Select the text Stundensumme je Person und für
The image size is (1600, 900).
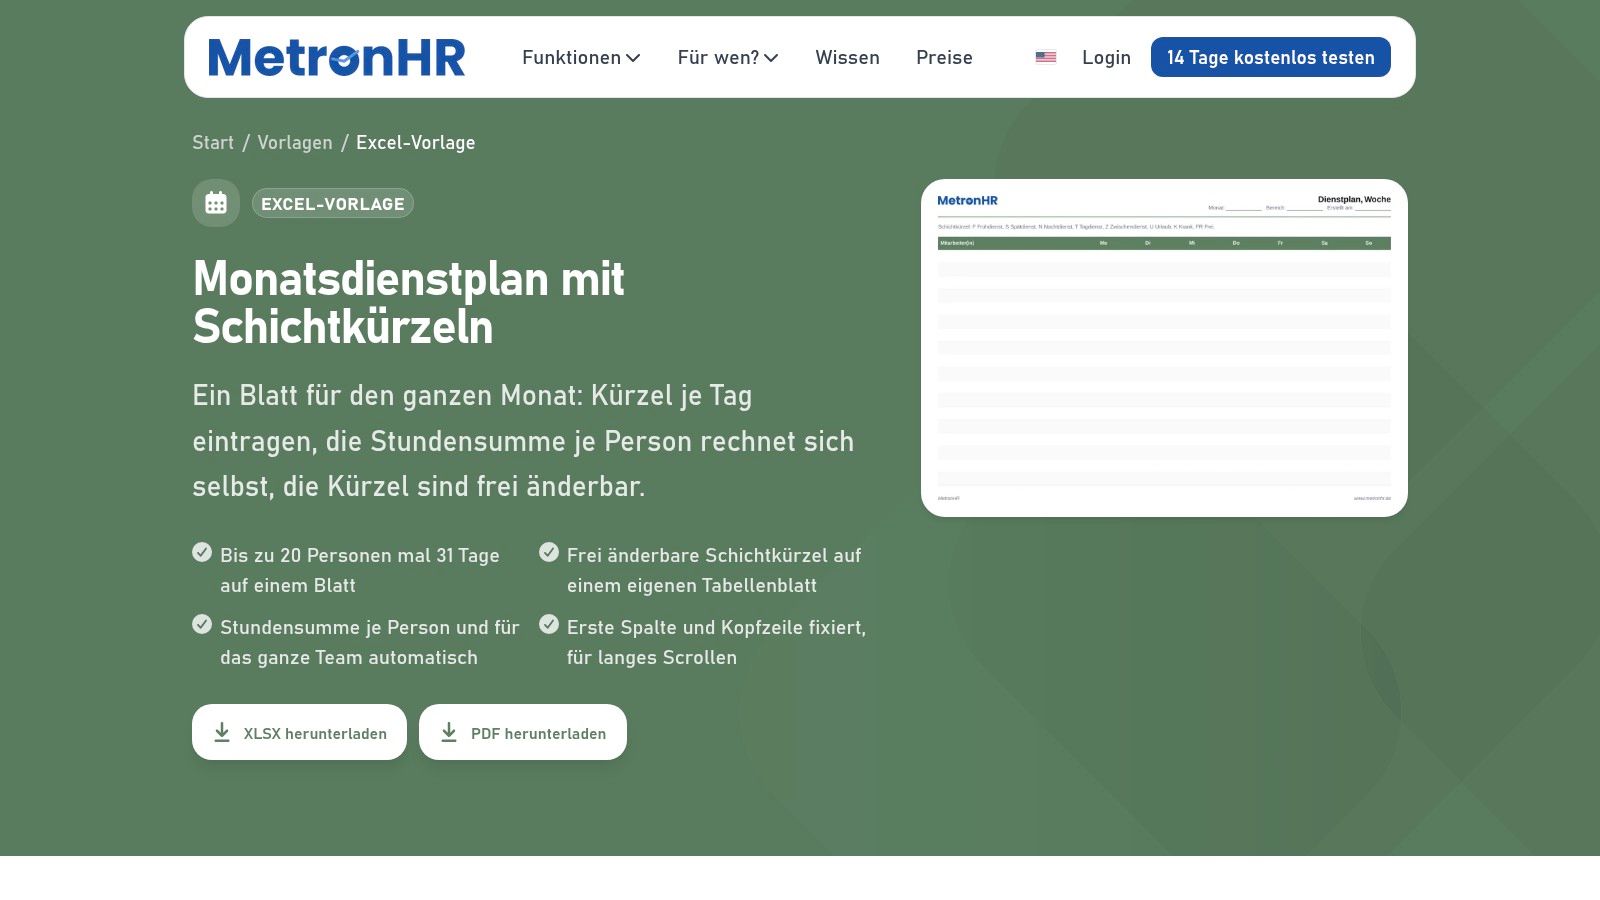click(370, 627)
